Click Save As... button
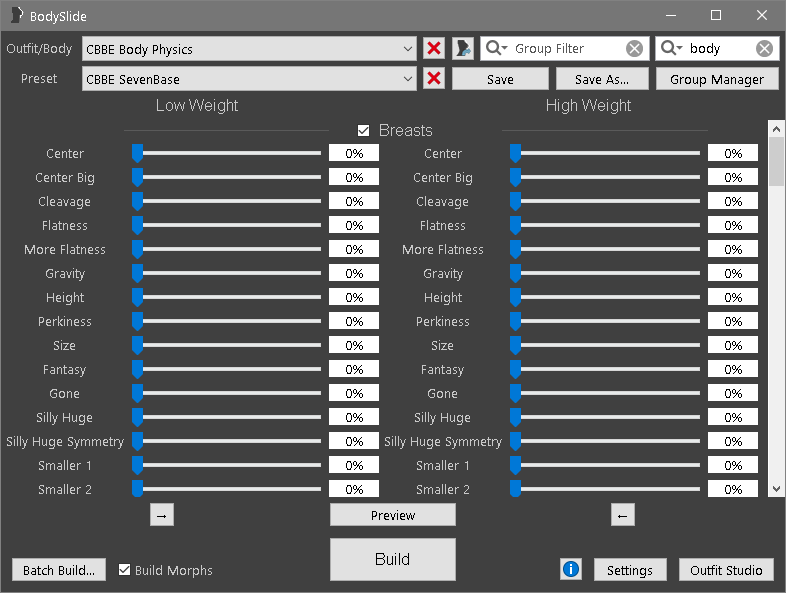Screen dimensions: 786x593 point(602,79)
